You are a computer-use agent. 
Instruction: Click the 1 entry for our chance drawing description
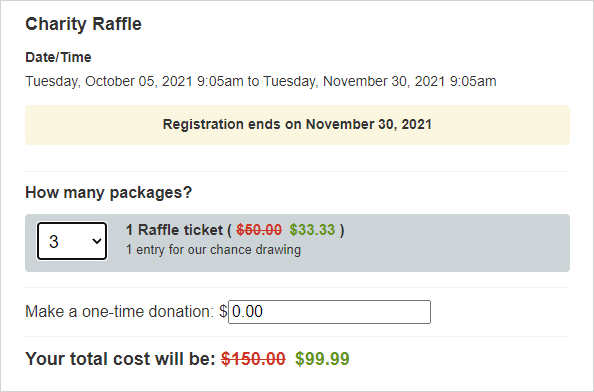213,250
